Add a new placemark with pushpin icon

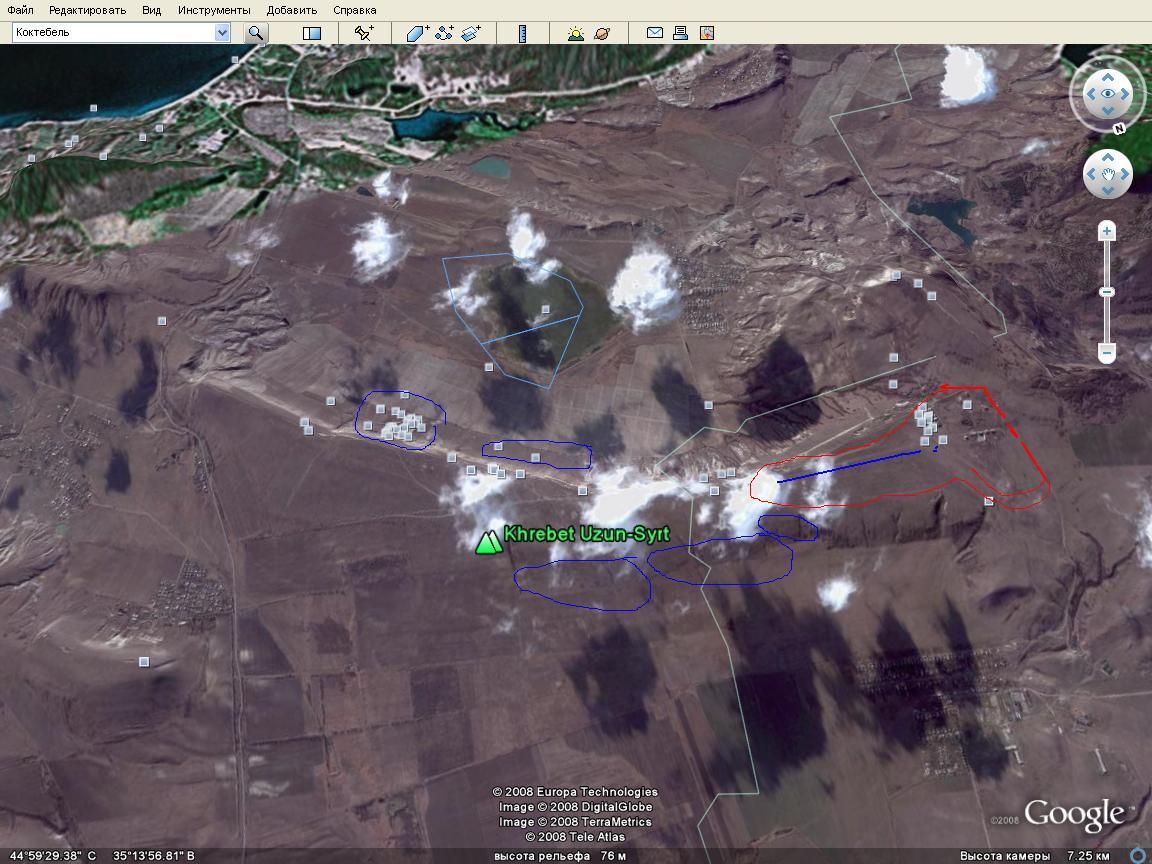coord(365,33)
